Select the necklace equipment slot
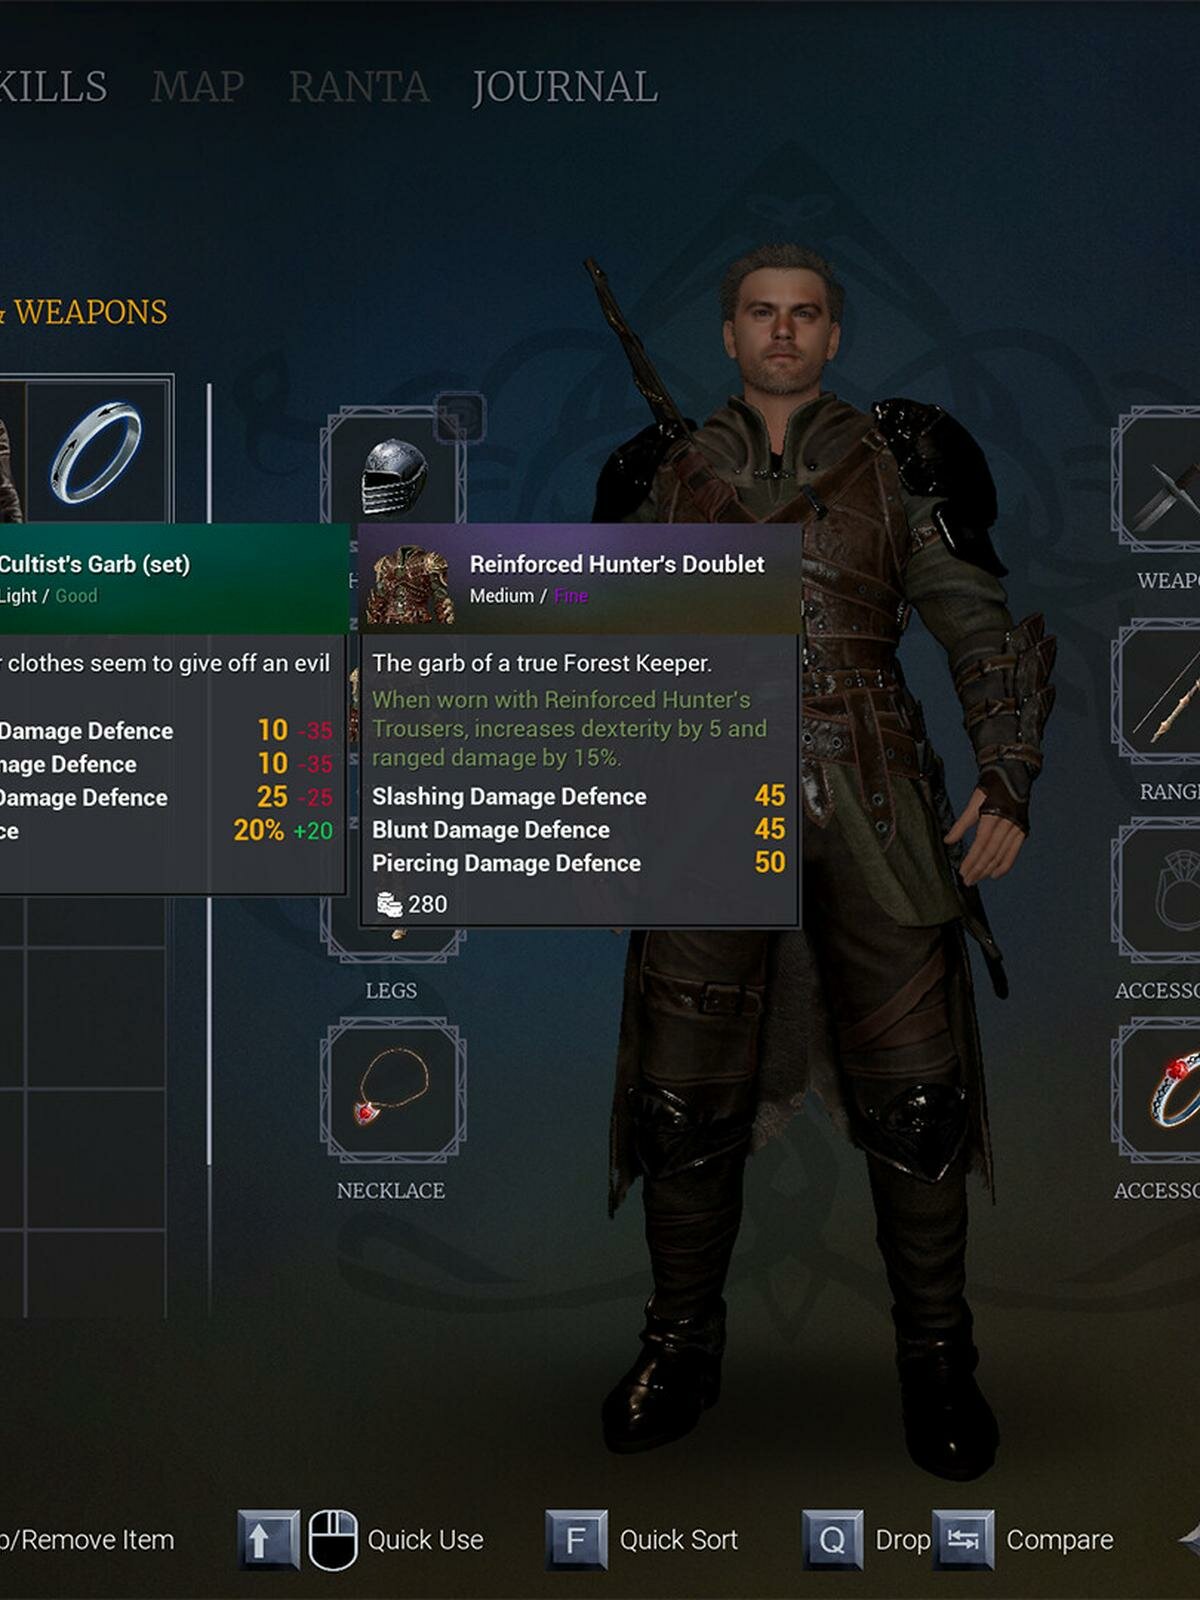 393,1090
